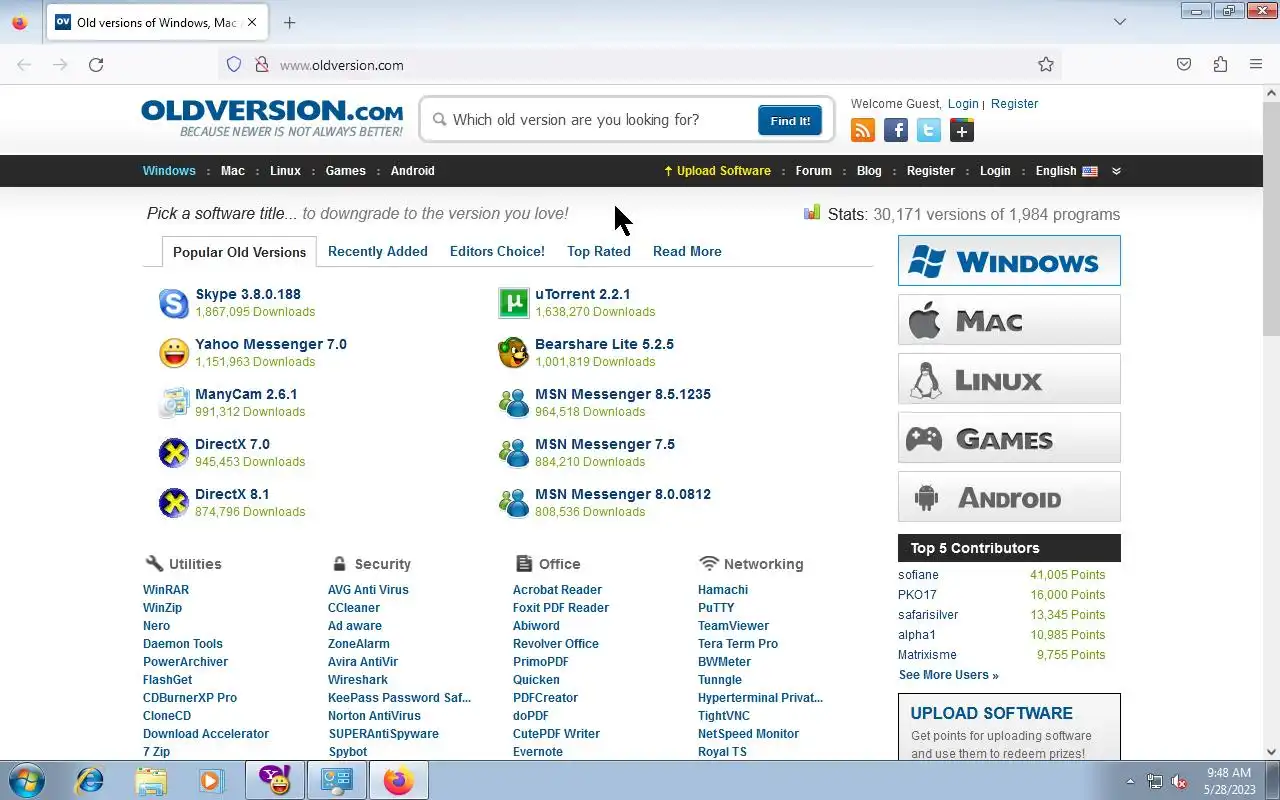
Task: Click the uTorrent 2.2.1 icon
Action: (513, 303)
